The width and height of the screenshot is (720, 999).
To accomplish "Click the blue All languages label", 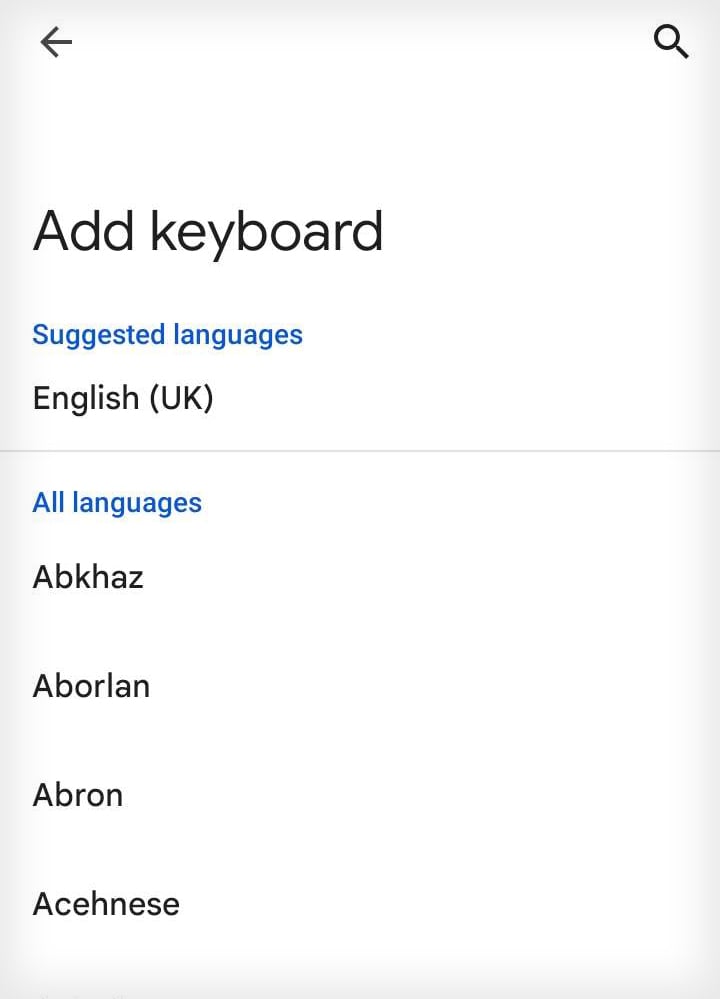I will pos(117,502).
